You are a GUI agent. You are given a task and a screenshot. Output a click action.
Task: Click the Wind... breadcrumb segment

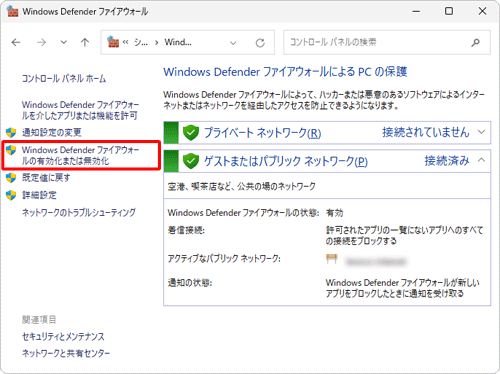178,42
